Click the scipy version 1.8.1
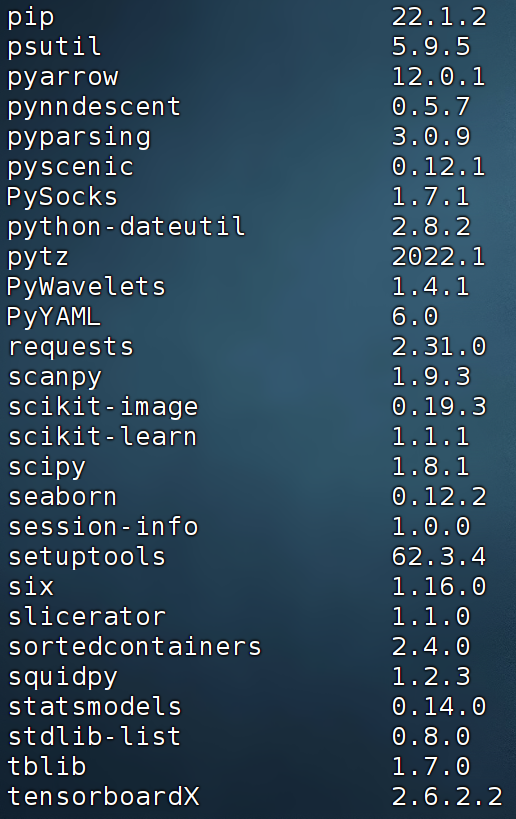Image resolution: width=516 pixels, height=819 pixels. click(431, 466)
